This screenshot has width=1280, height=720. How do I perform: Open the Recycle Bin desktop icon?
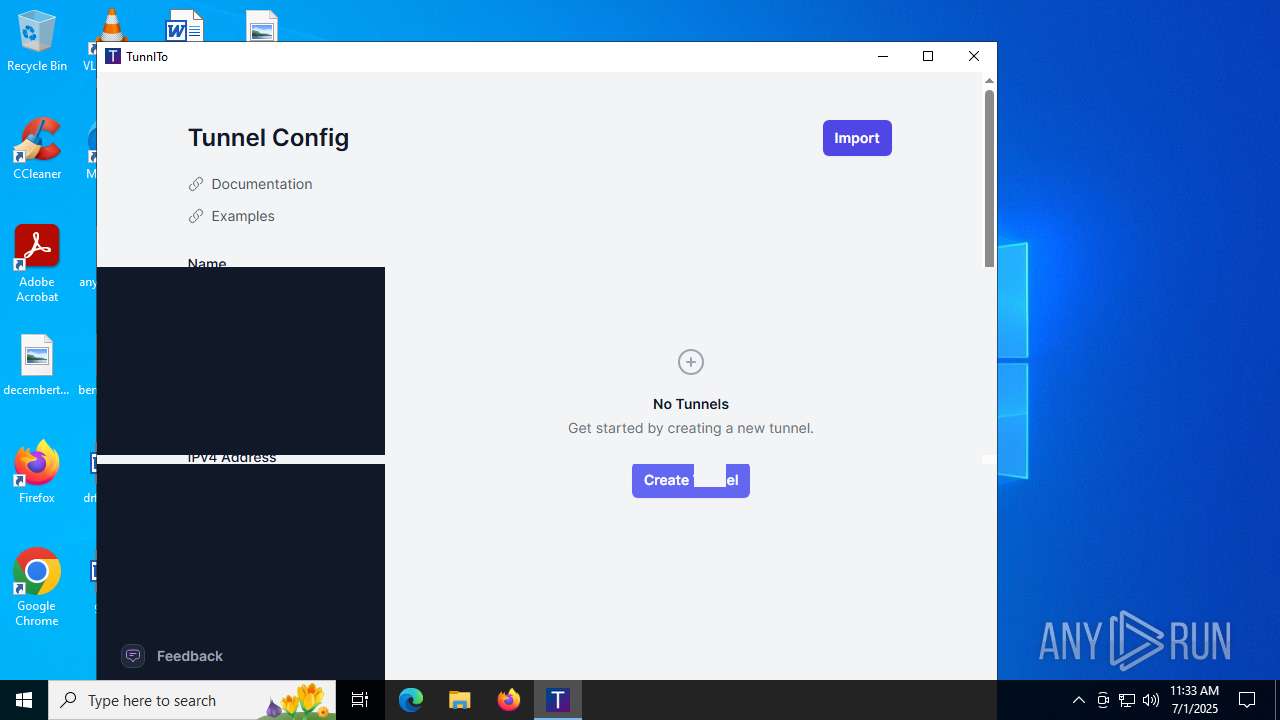click(37, 41)
